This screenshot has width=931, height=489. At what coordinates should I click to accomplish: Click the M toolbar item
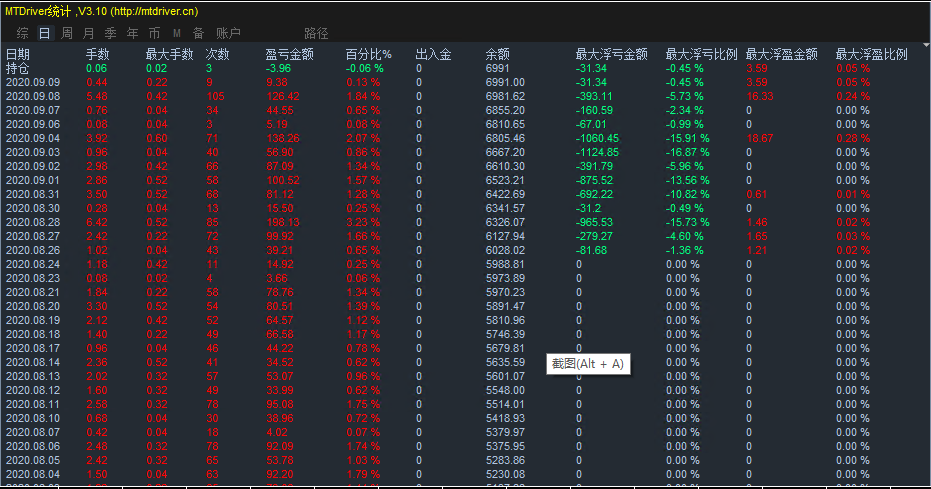coord(176,33)
